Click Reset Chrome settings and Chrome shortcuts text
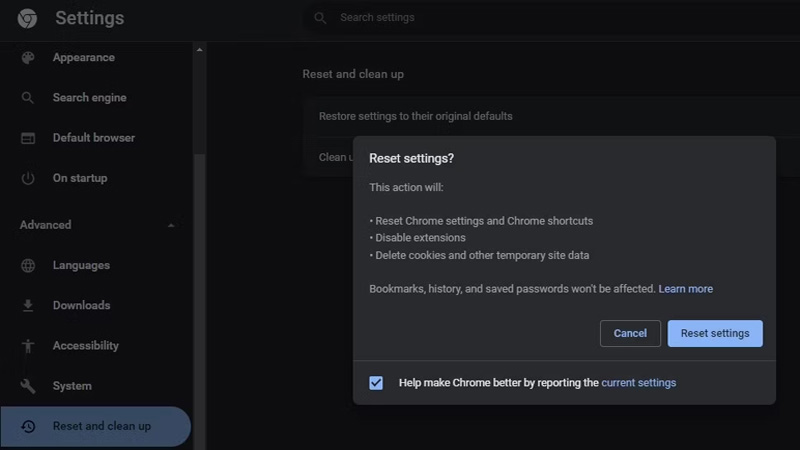Image resolution: width=800 pixels, height=450 pixels. (484, 221)
